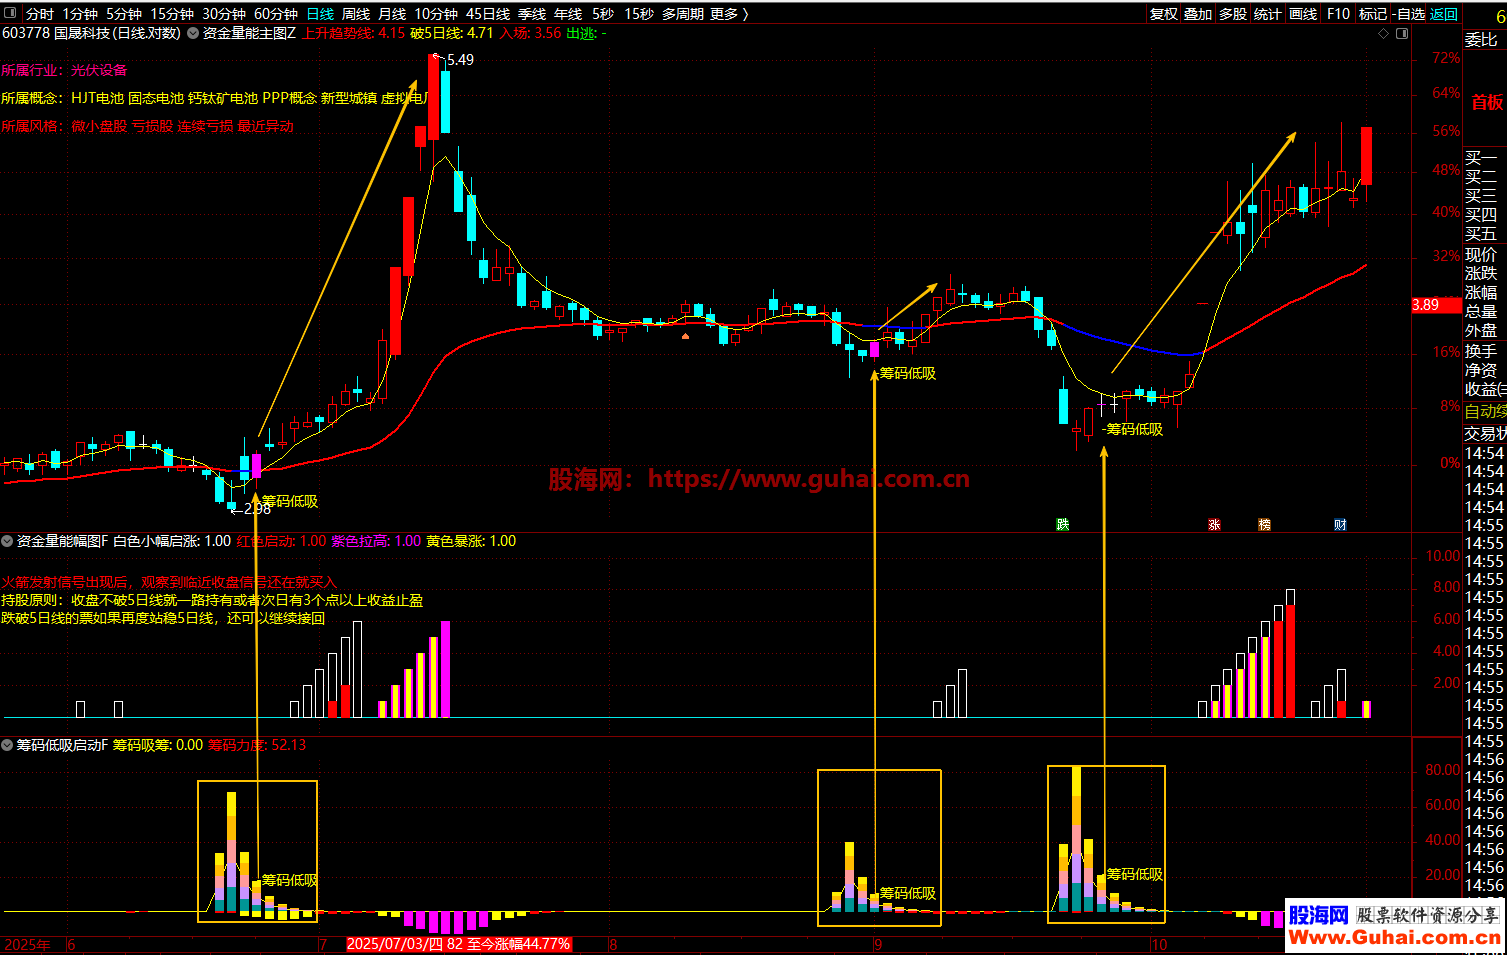Click the diamond icon above the price axis
1507x955 pixels.
[x=1384, y=33]
